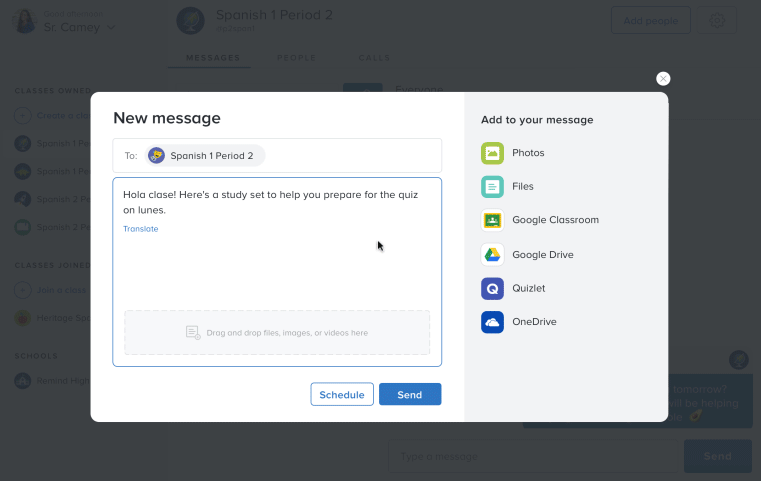Click the Spanish 1 Period 2 recipient avatar
Screen dimensions: 761x481
tap(156, 155)
